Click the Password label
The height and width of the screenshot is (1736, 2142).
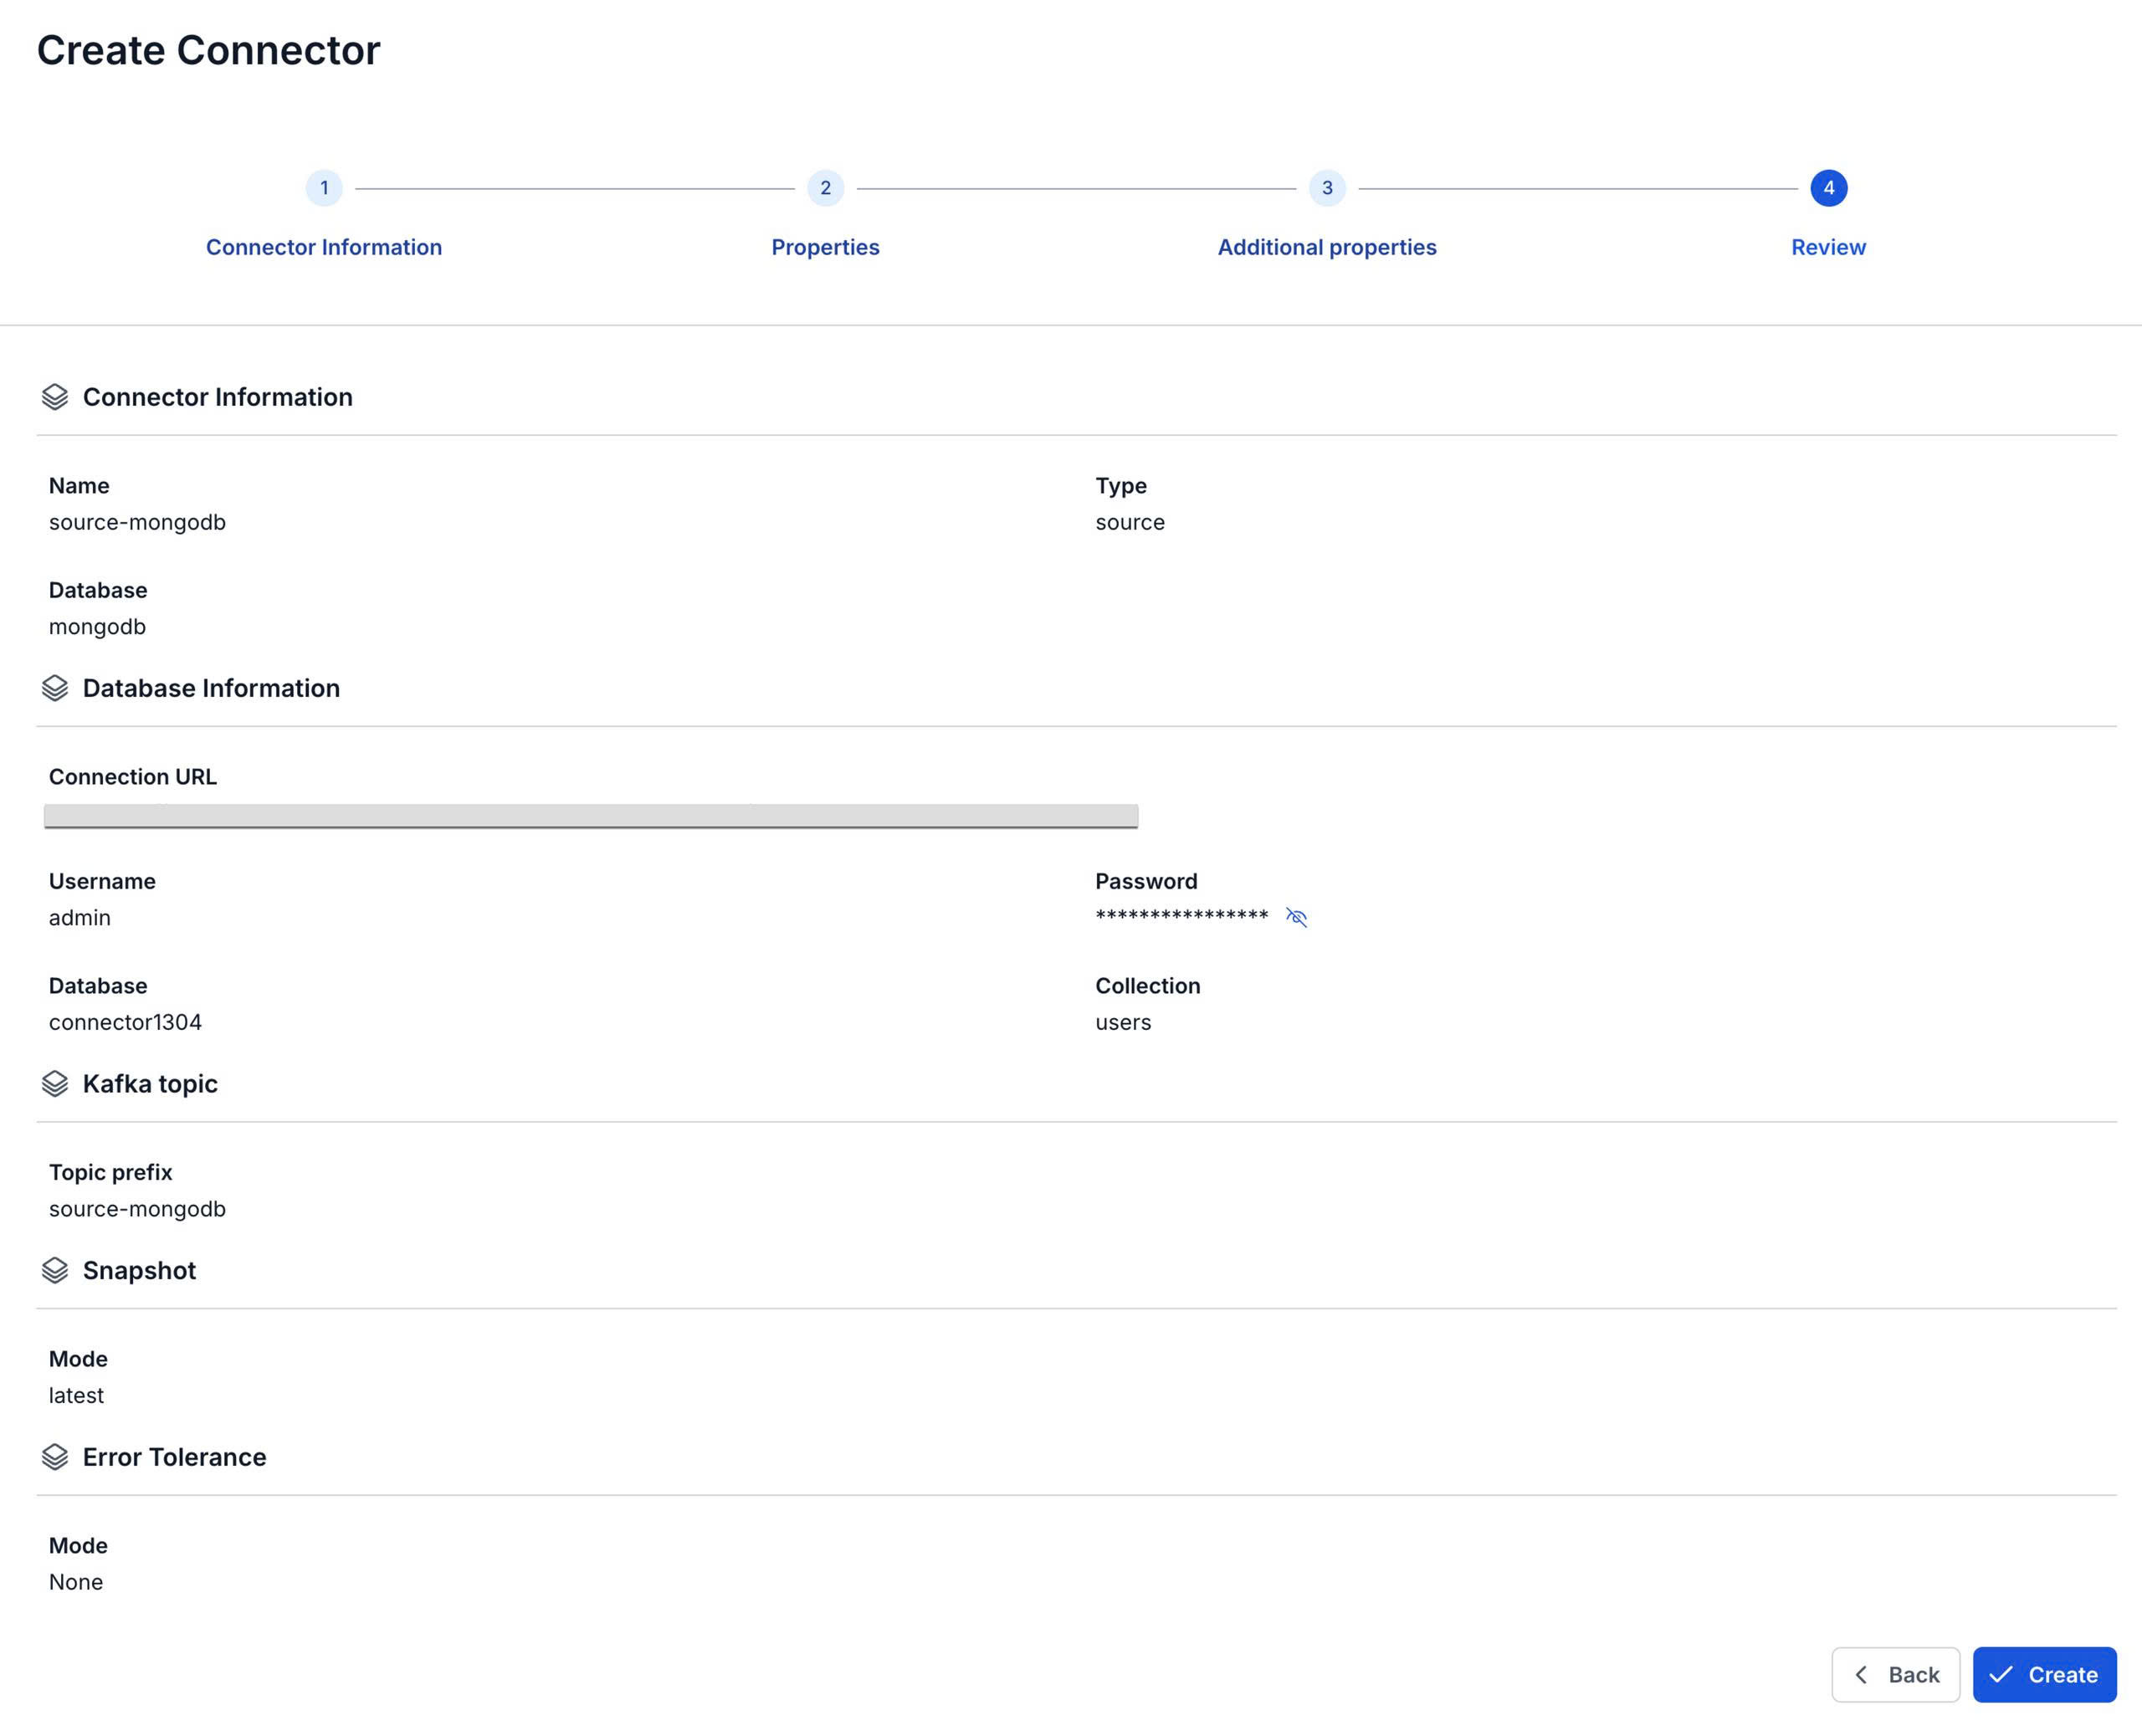click(x=1146, y=881)
